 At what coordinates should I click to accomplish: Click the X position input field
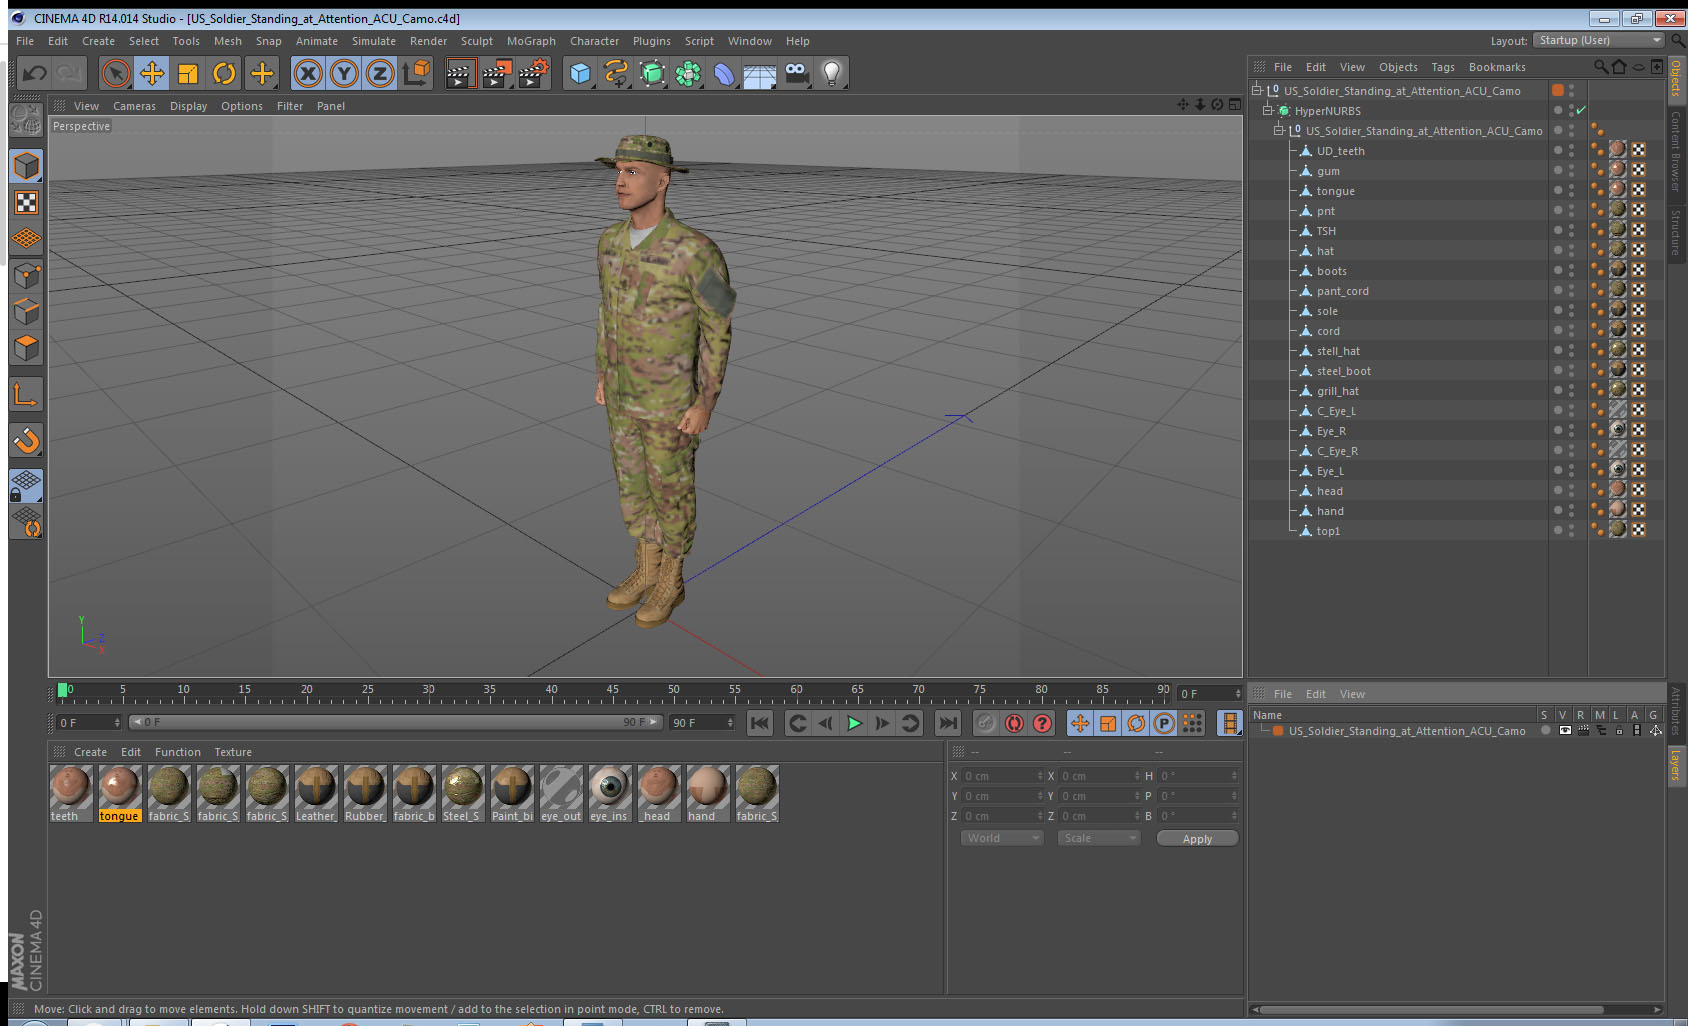[x=1001, y=775]
